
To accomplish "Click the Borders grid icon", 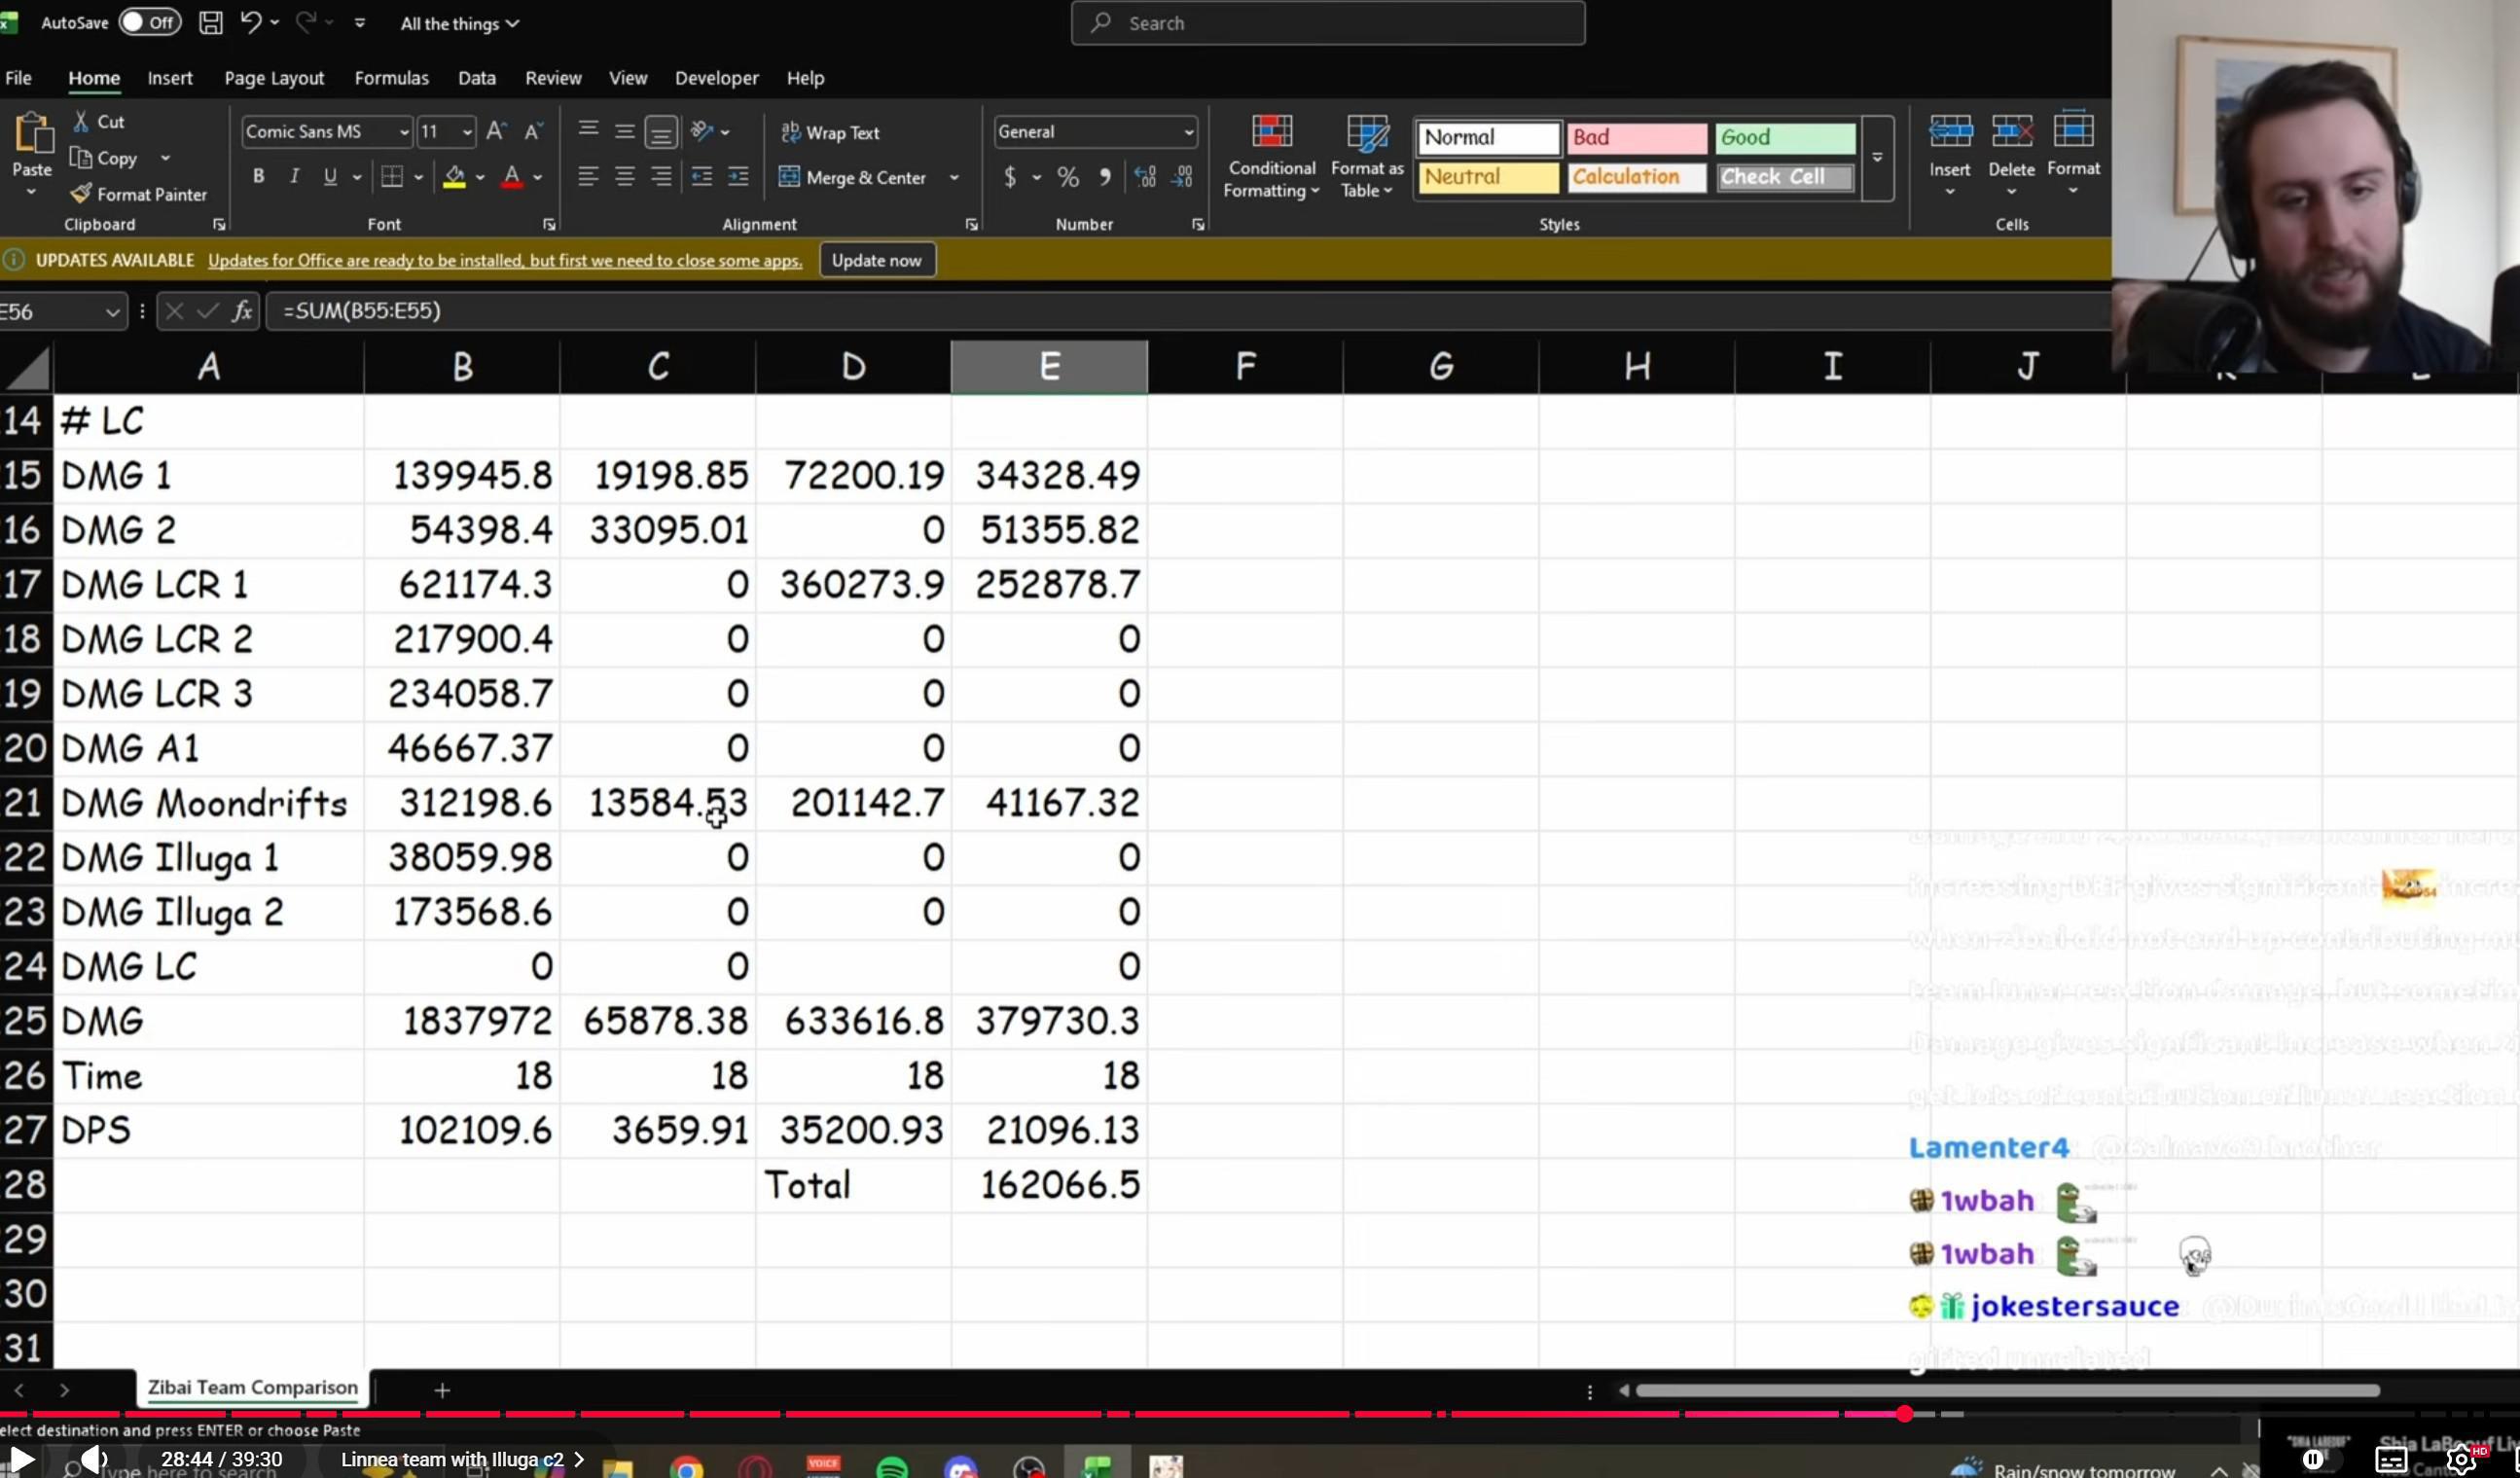I will point(392,177).
